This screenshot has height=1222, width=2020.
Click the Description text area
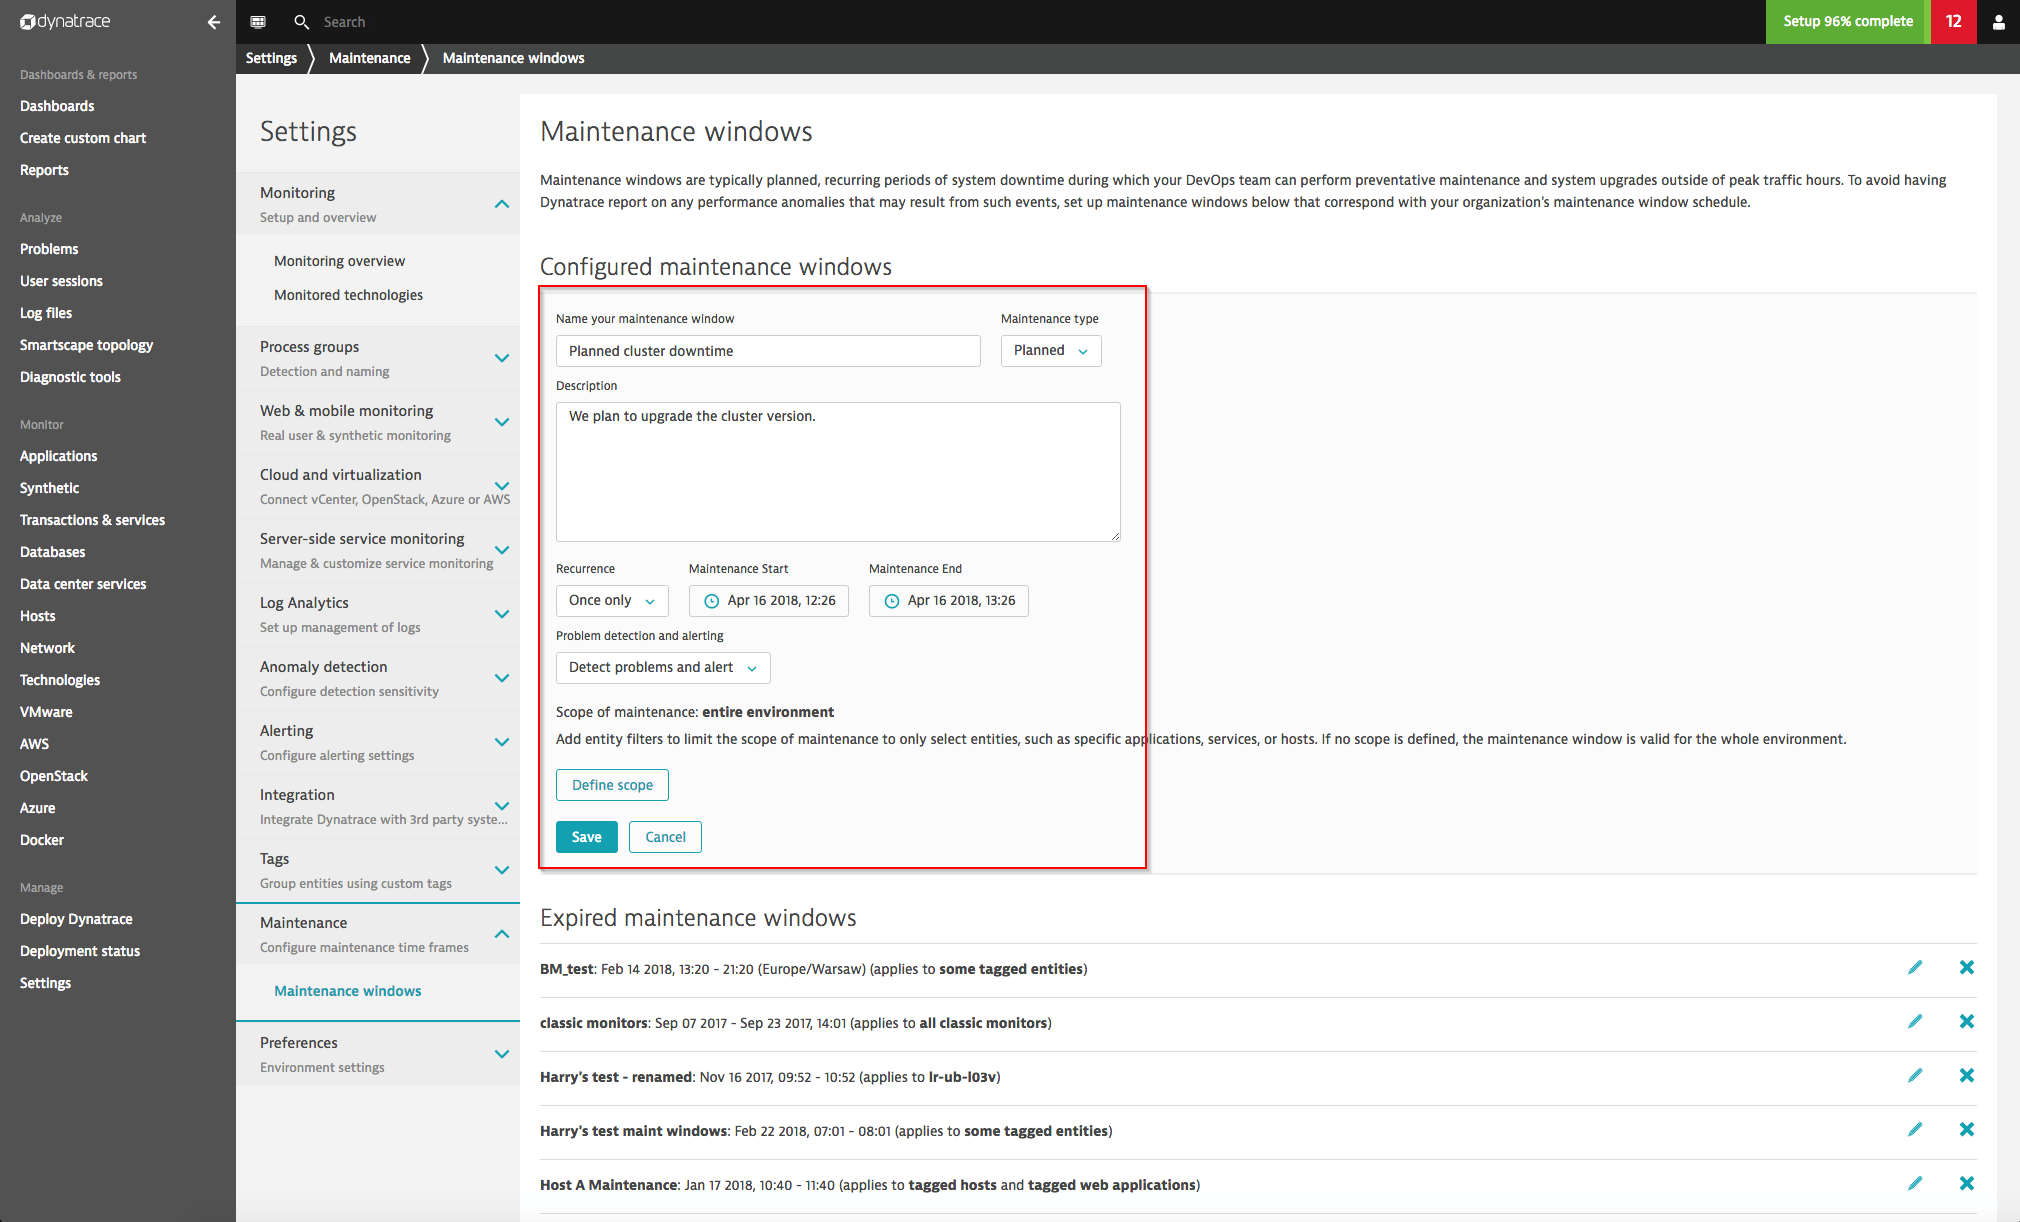pos(838,472)
